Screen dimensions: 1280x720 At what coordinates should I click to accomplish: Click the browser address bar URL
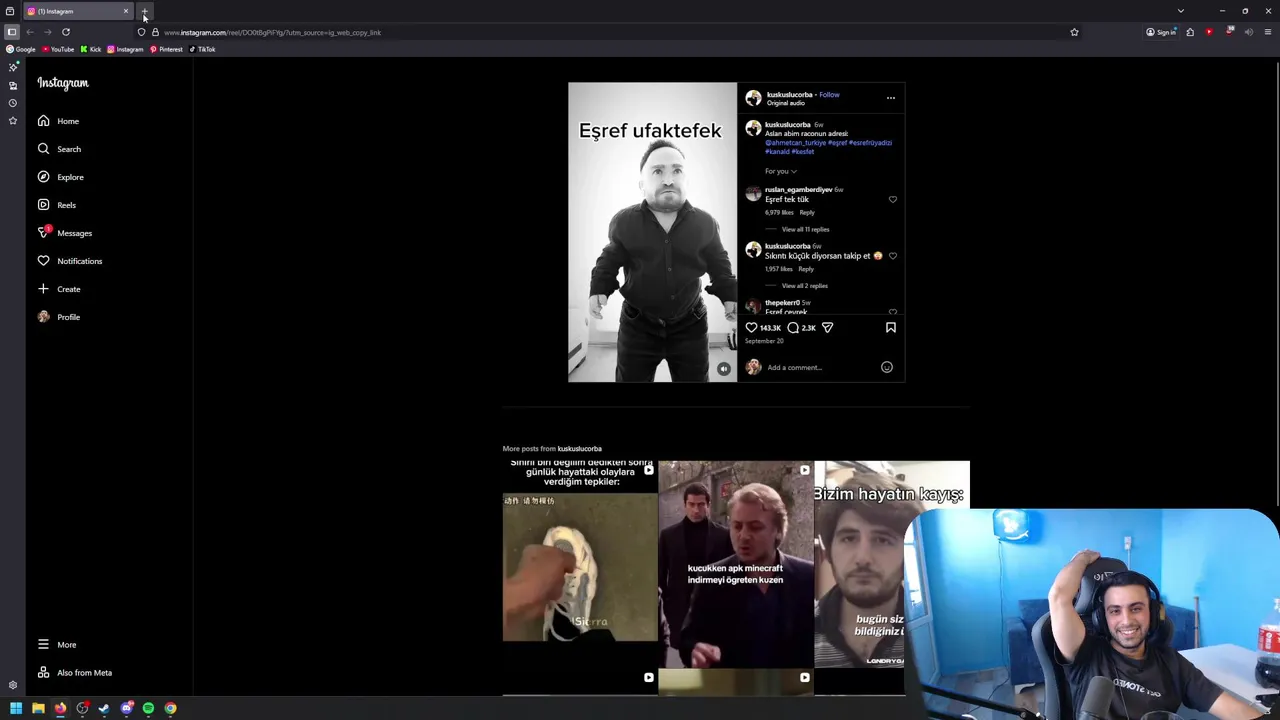[x=272, y=32]
